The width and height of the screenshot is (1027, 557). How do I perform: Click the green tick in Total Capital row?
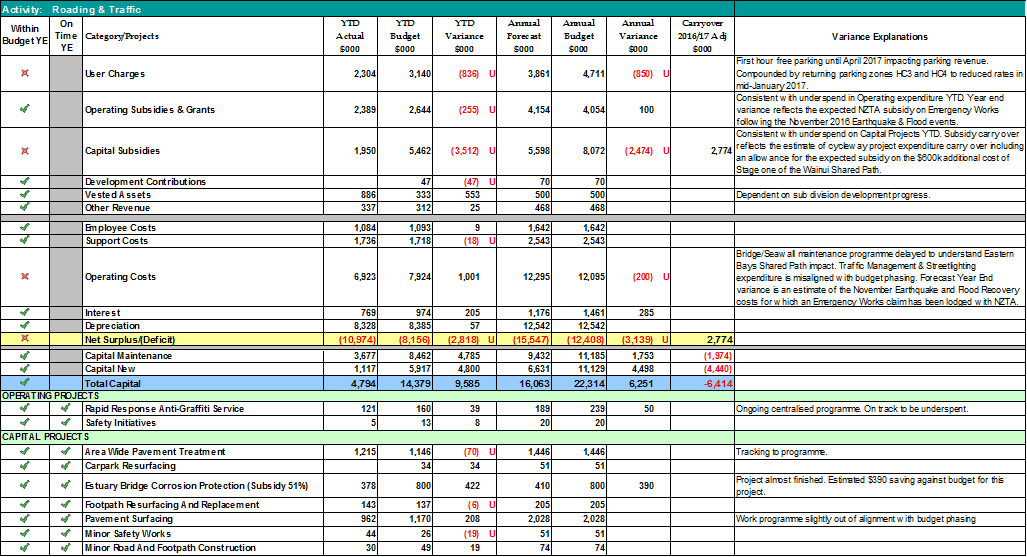[x=24, y=383]
